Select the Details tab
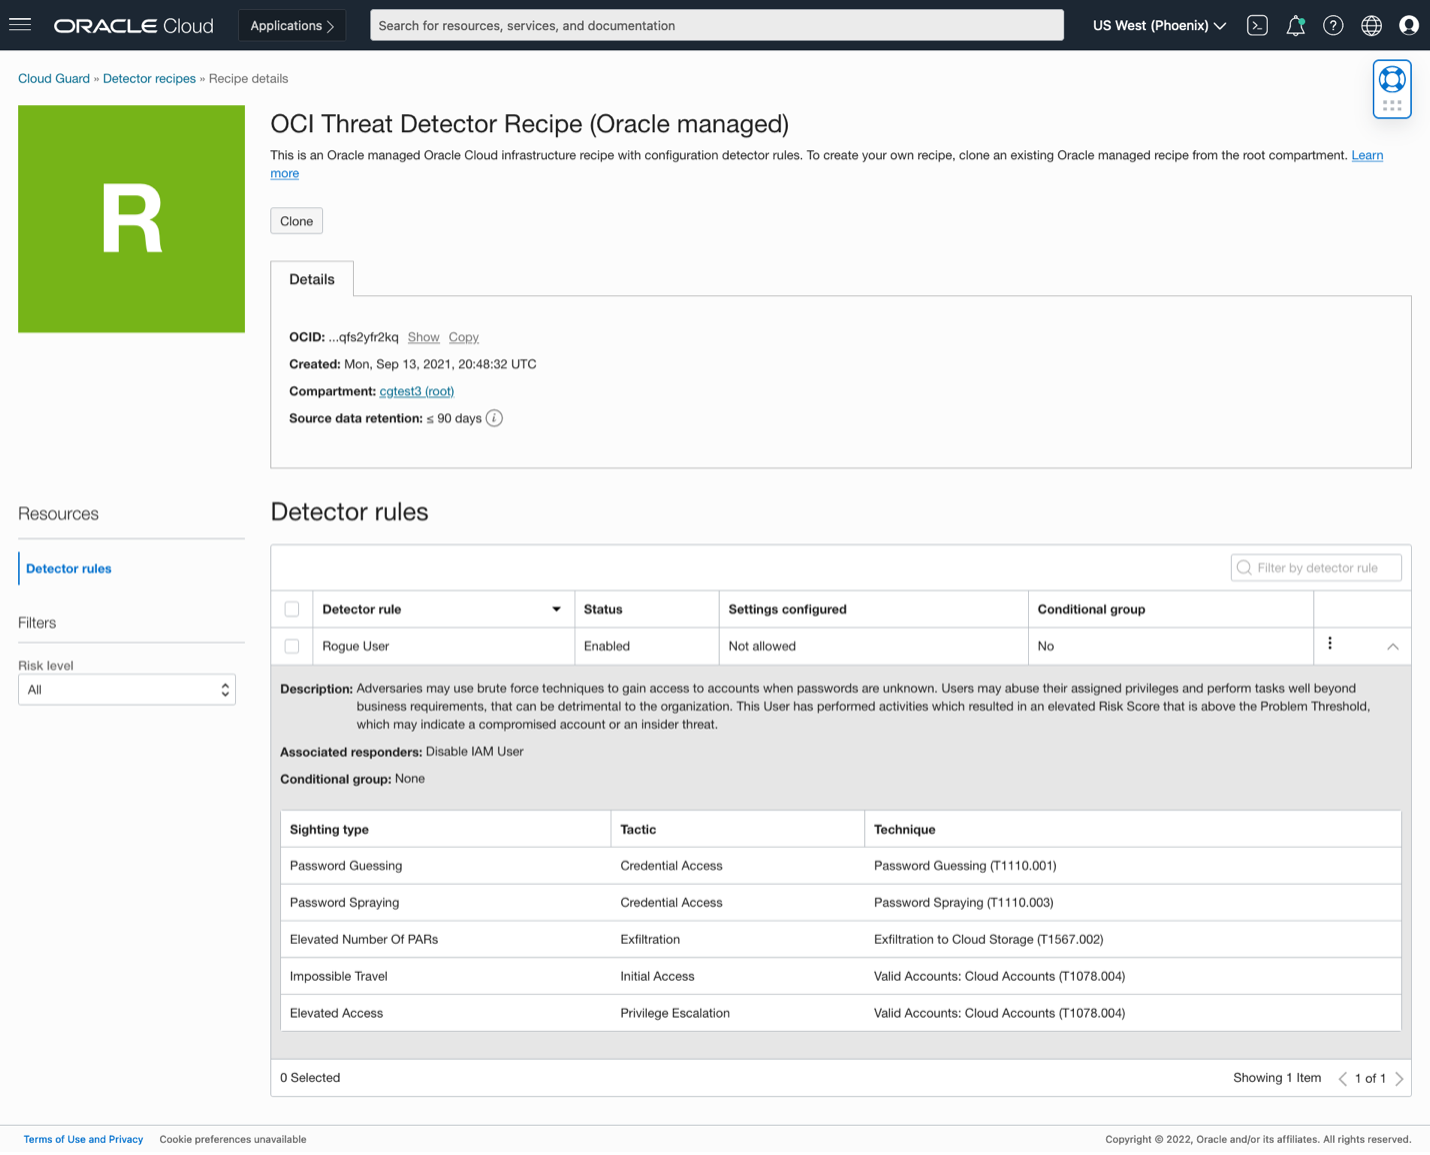This screenshot has height=1155, width=1430. (312, 279)
